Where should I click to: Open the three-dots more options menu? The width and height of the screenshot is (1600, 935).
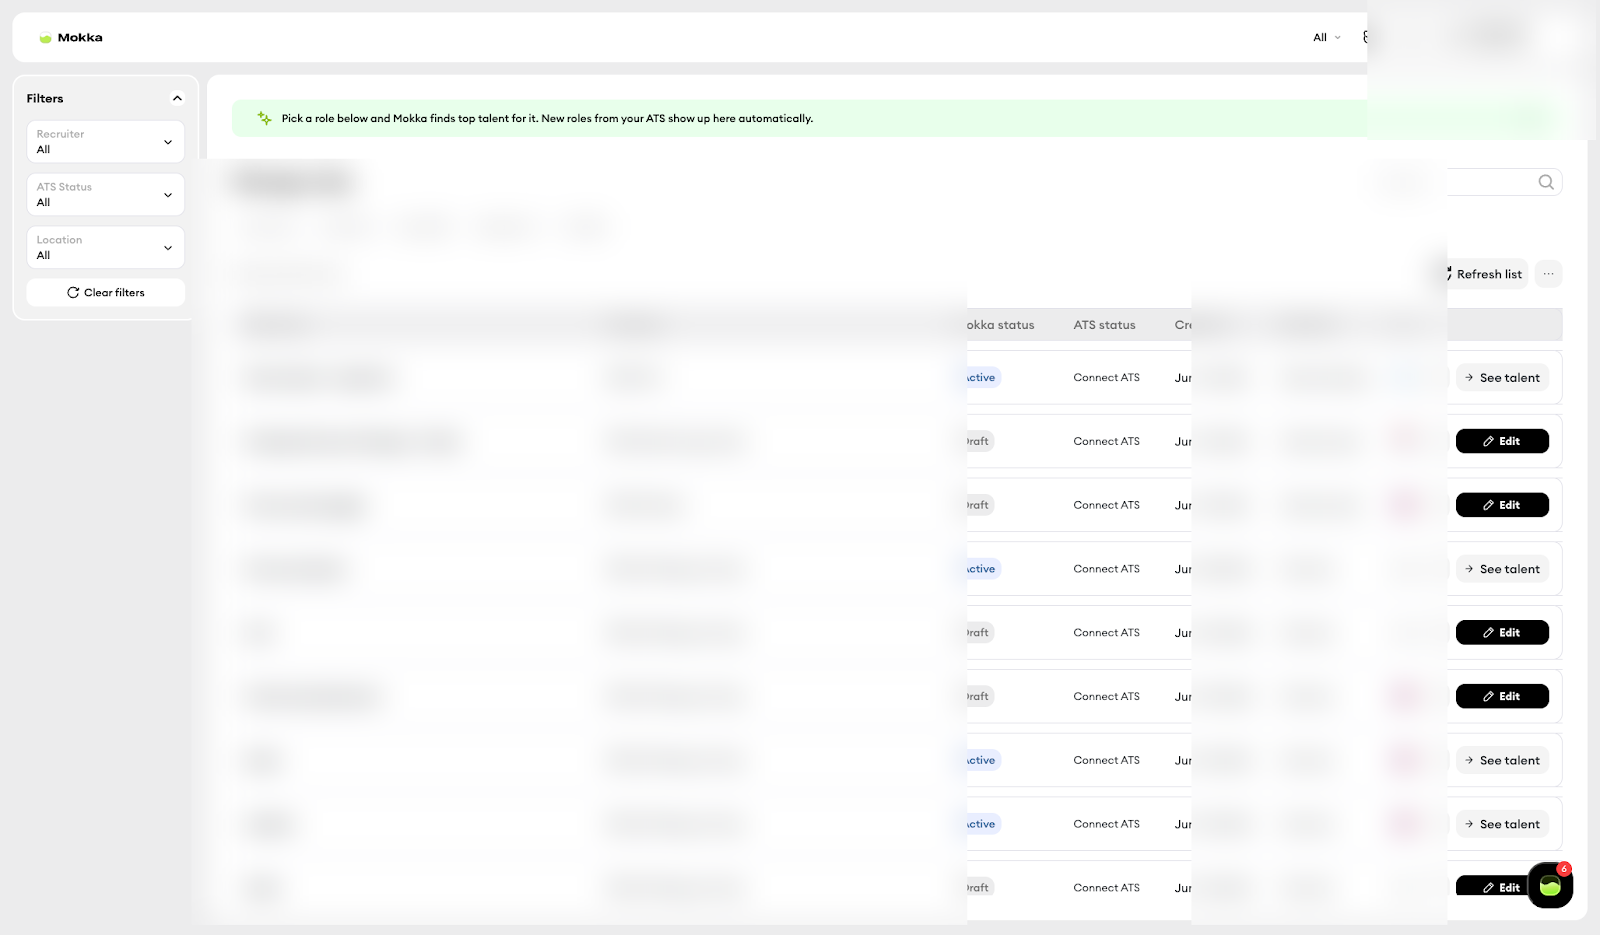[x=1548, y=274]
